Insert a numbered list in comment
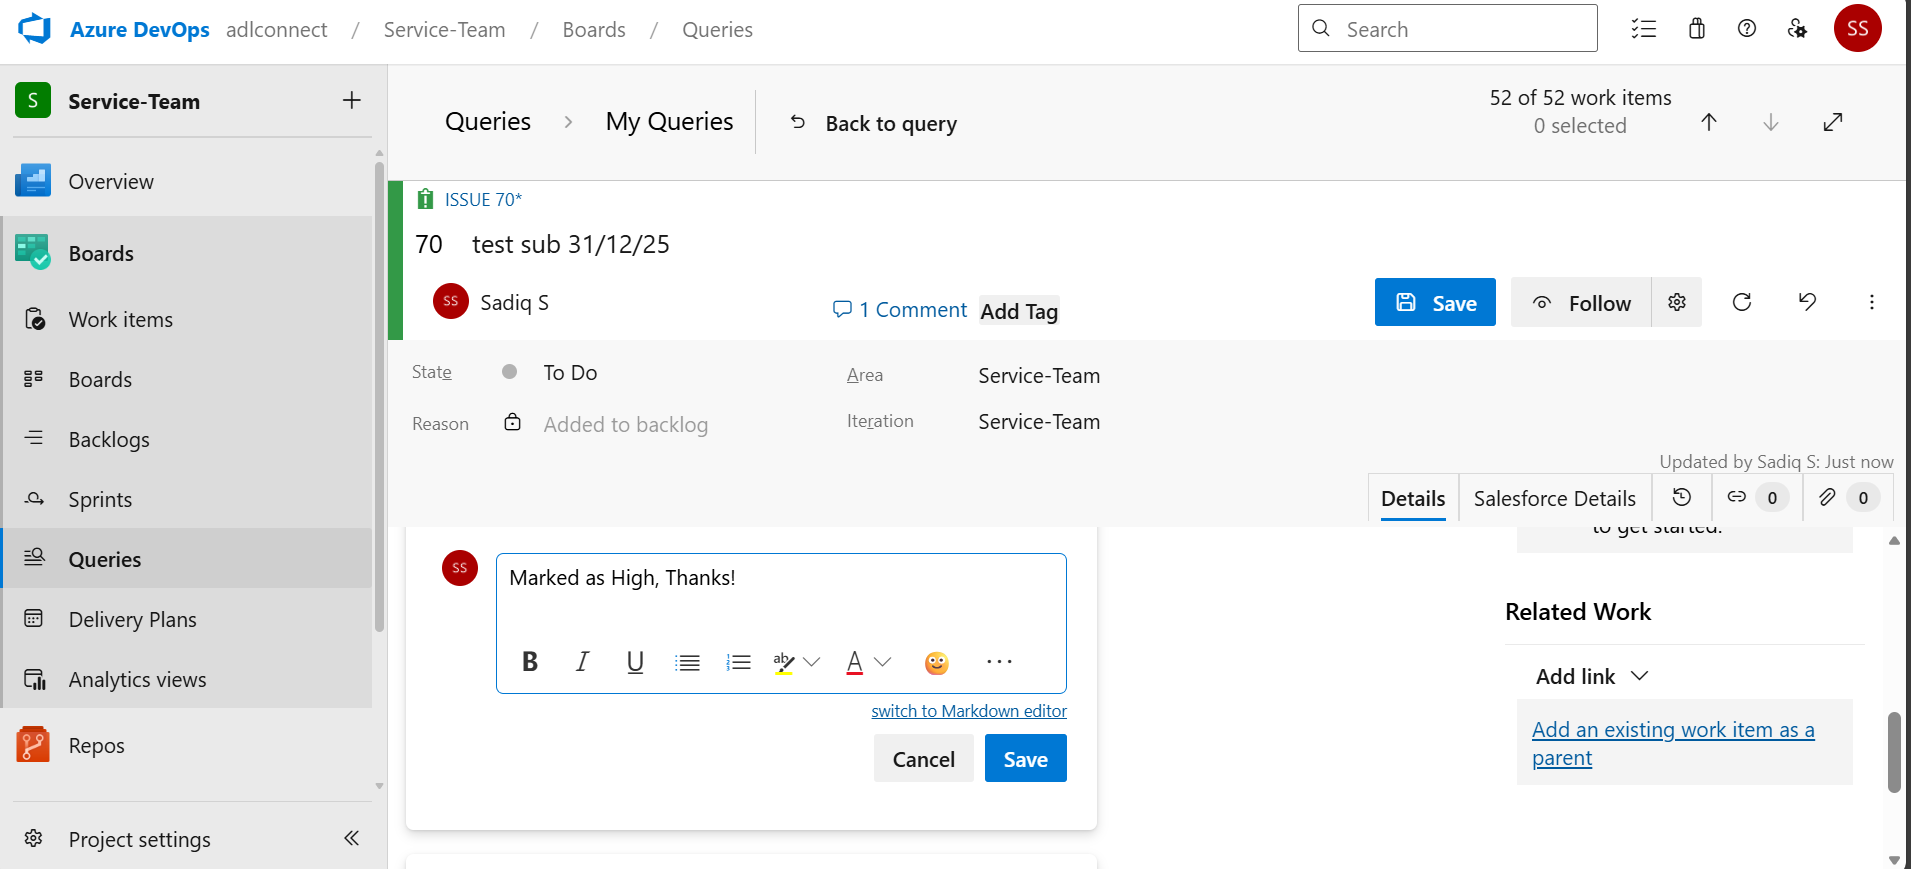This screenshot has height=869, width=1911. click(739, 662)
